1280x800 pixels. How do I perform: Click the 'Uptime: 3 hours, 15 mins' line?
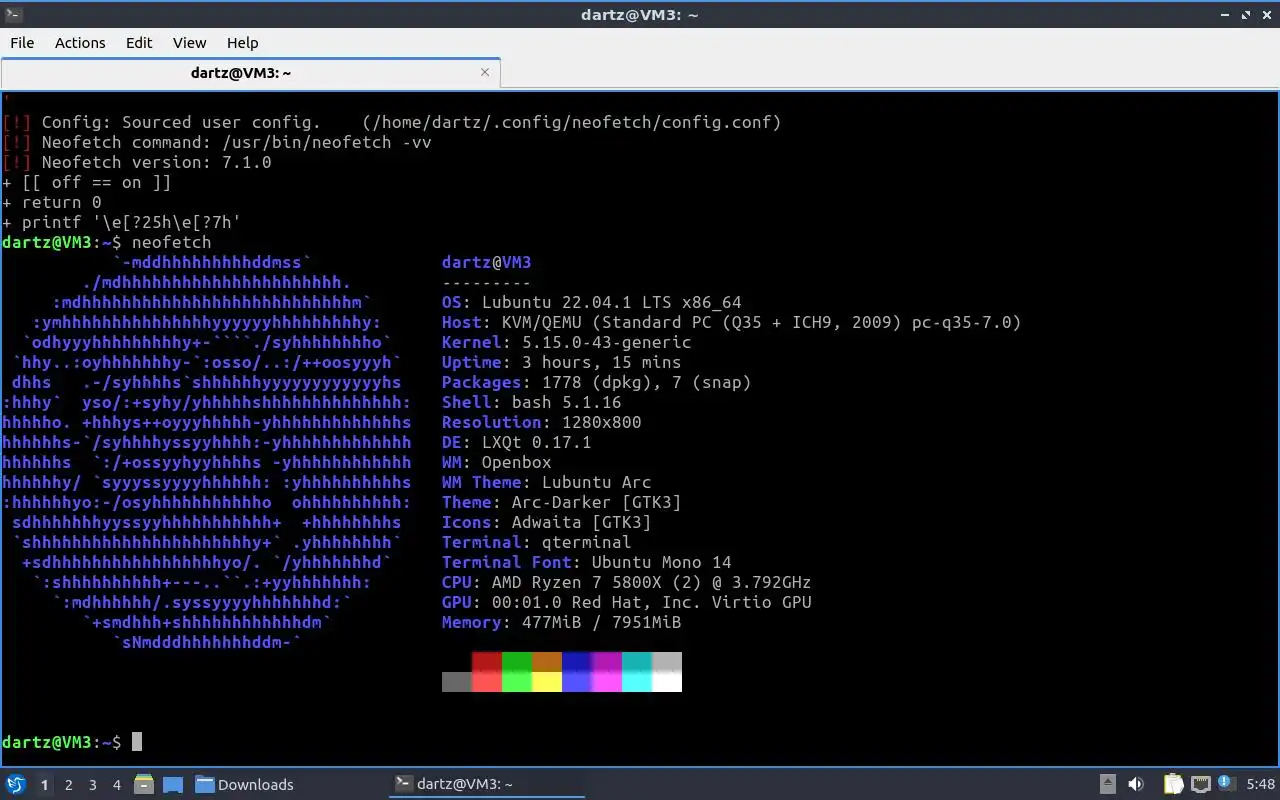click(x=562, y=362)
